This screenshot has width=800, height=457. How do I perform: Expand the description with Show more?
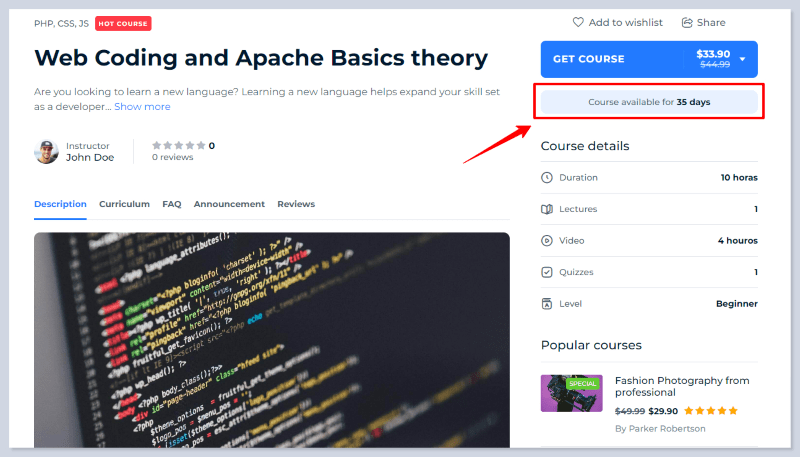[142, 107]
